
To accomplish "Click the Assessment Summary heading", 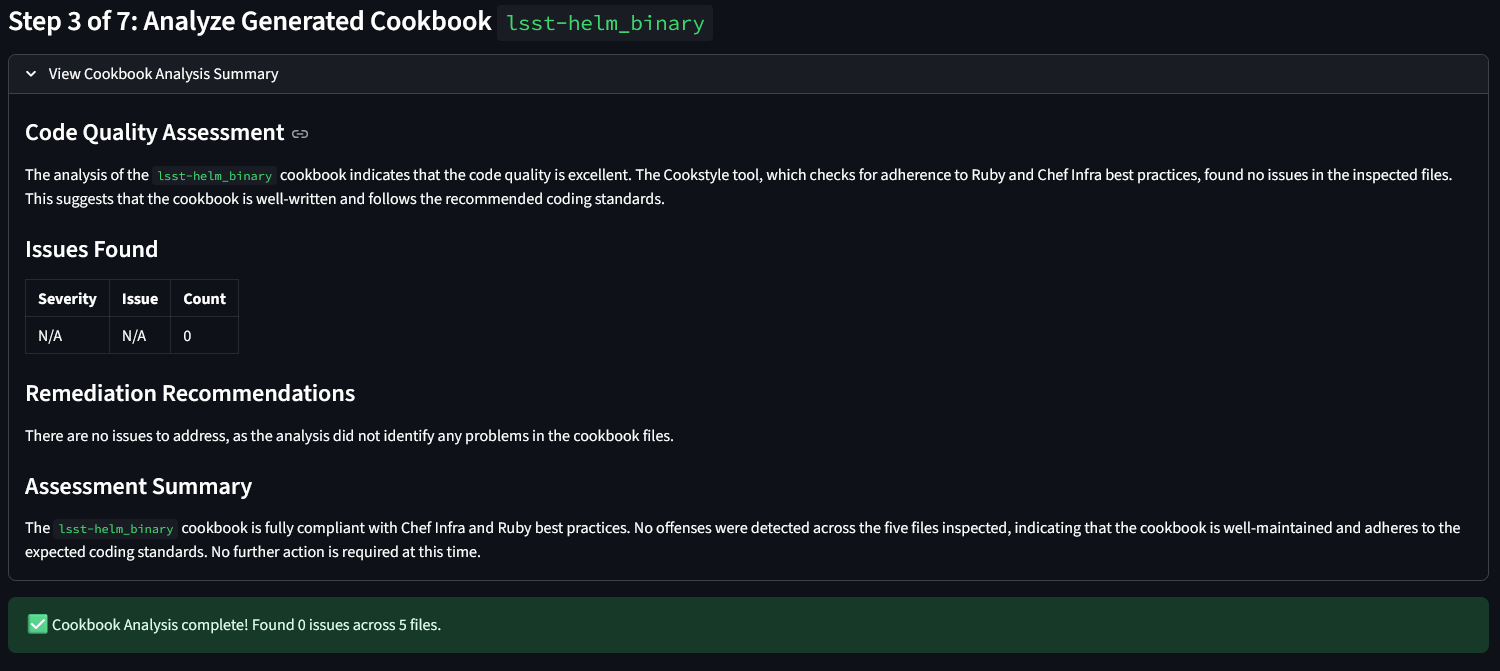I will pos(138,487).
